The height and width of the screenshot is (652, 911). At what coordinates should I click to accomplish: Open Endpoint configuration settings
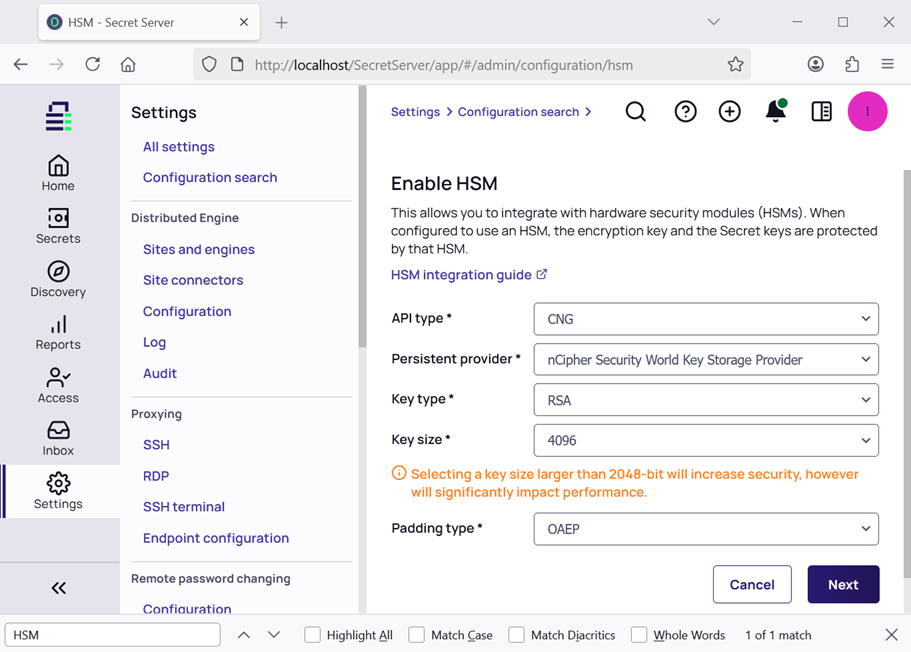pos(216,538)
